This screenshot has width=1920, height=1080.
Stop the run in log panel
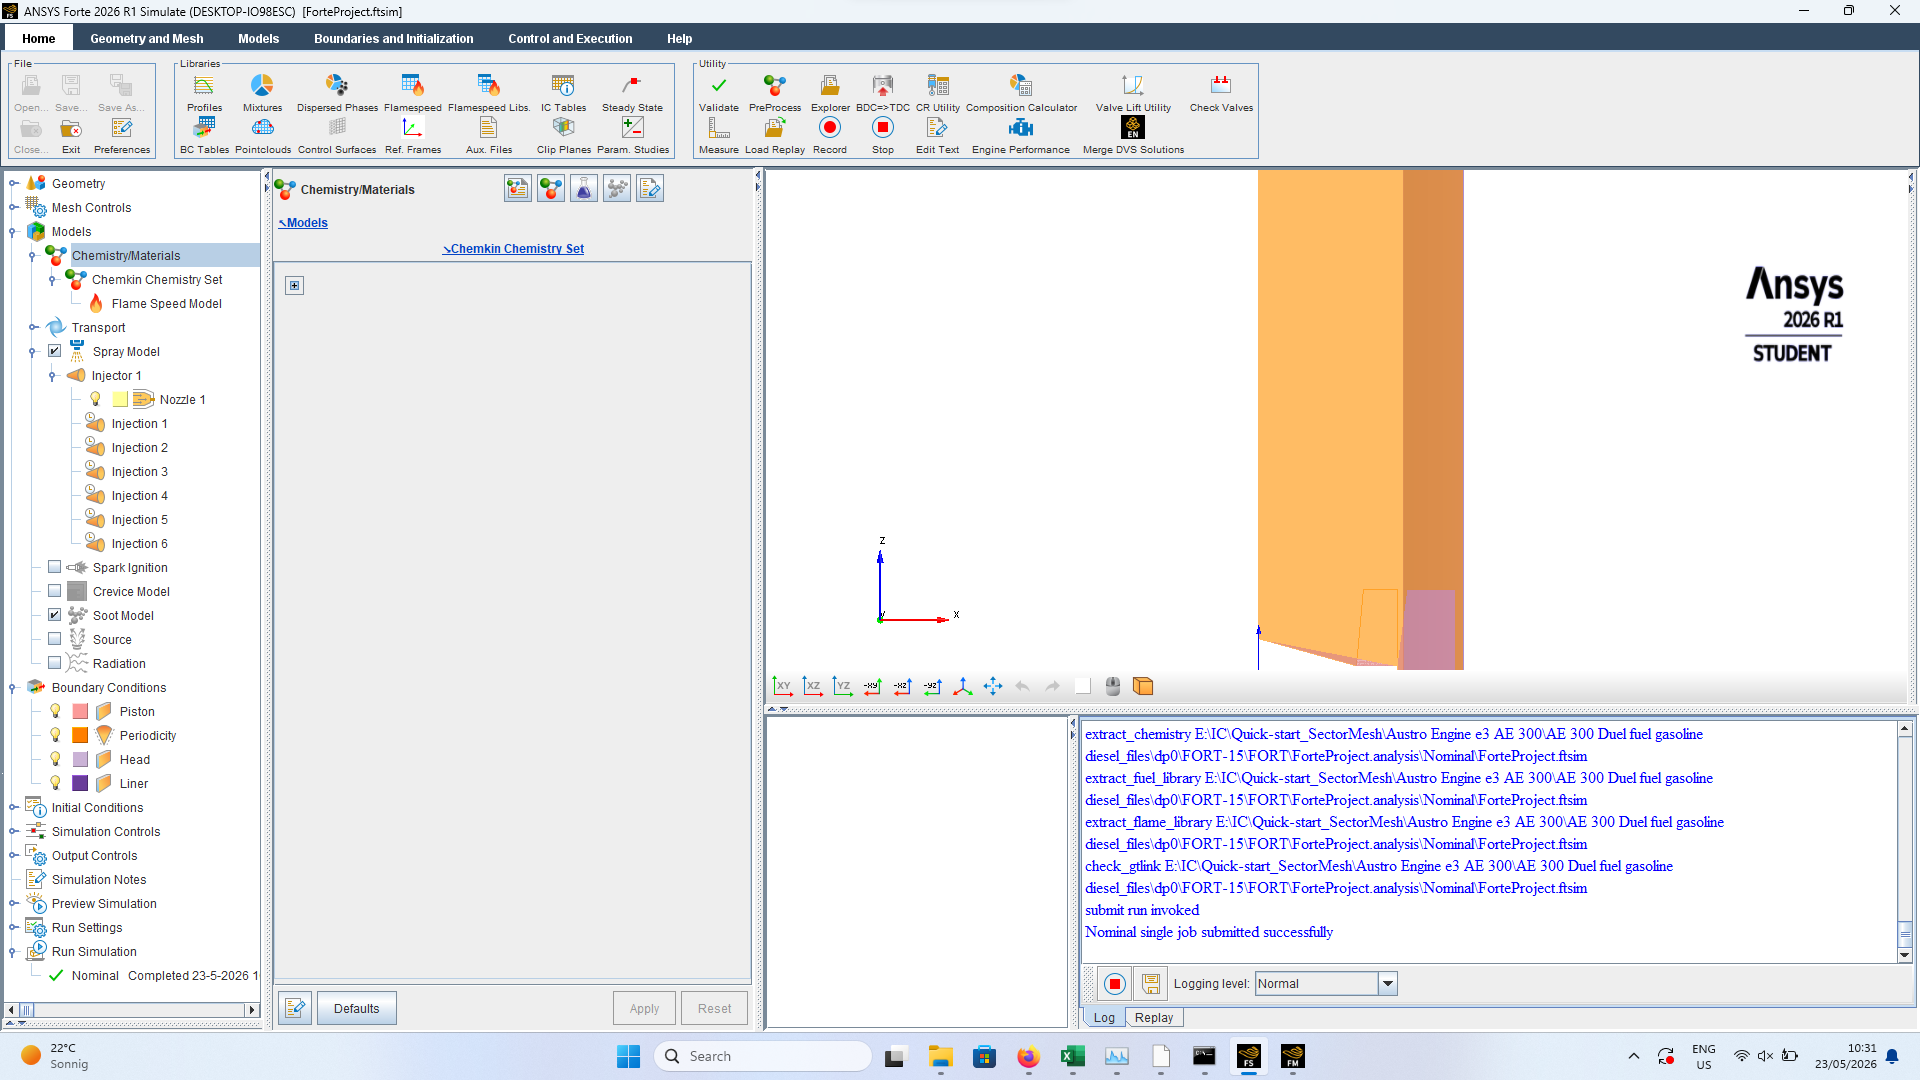1114,984
